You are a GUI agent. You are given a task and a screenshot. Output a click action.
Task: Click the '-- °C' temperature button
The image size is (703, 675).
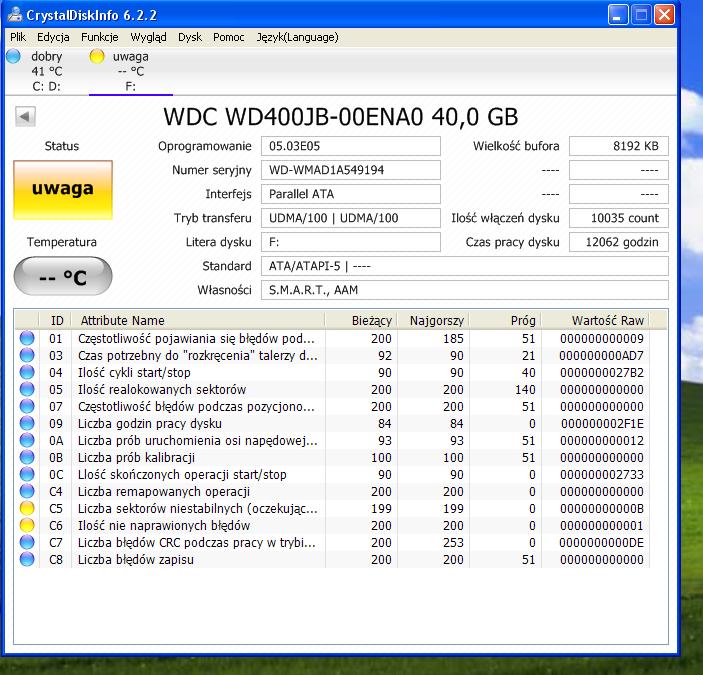pyautogui.click(x=63, y=276)
